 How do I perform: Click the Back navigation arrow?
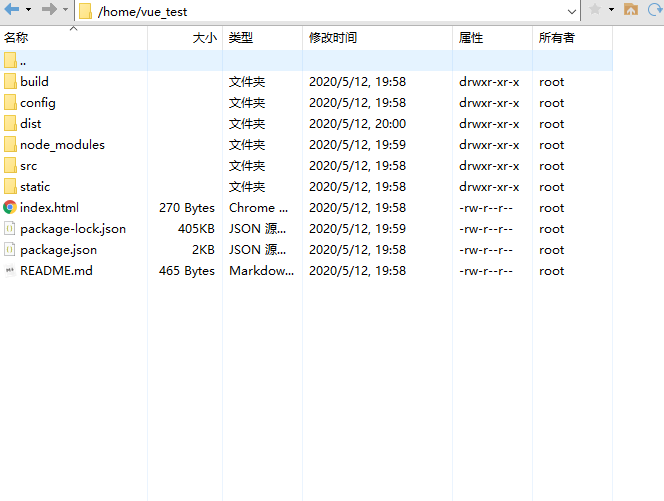[12, 9]
